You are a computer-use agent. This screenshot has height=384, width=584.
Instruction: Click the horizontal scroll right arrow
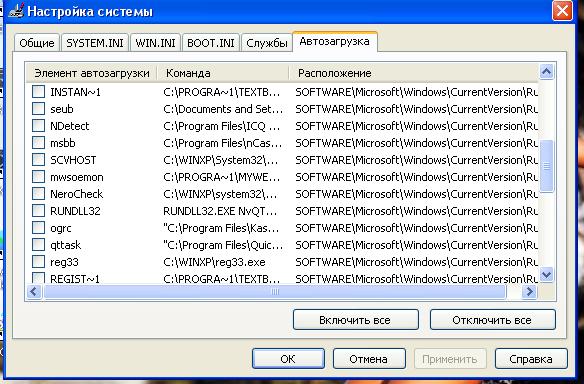click(x=529, y=292)
